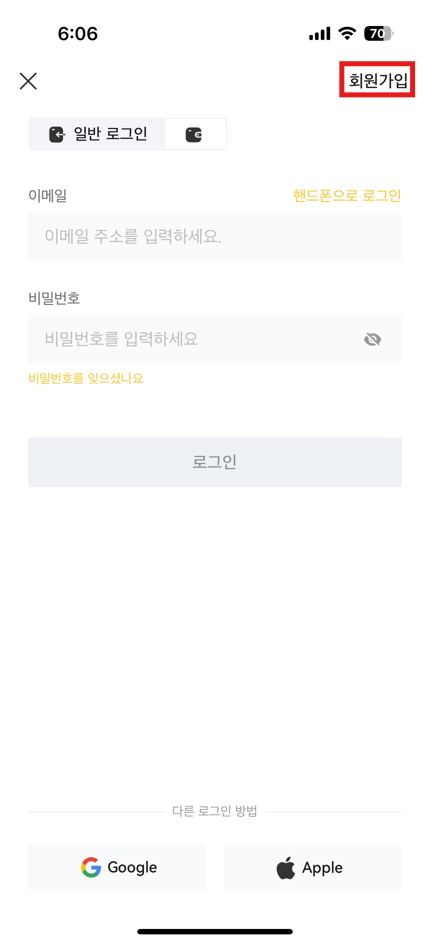Tap the 로그인 button
427x940 pixels.
(x=215, y=462)
